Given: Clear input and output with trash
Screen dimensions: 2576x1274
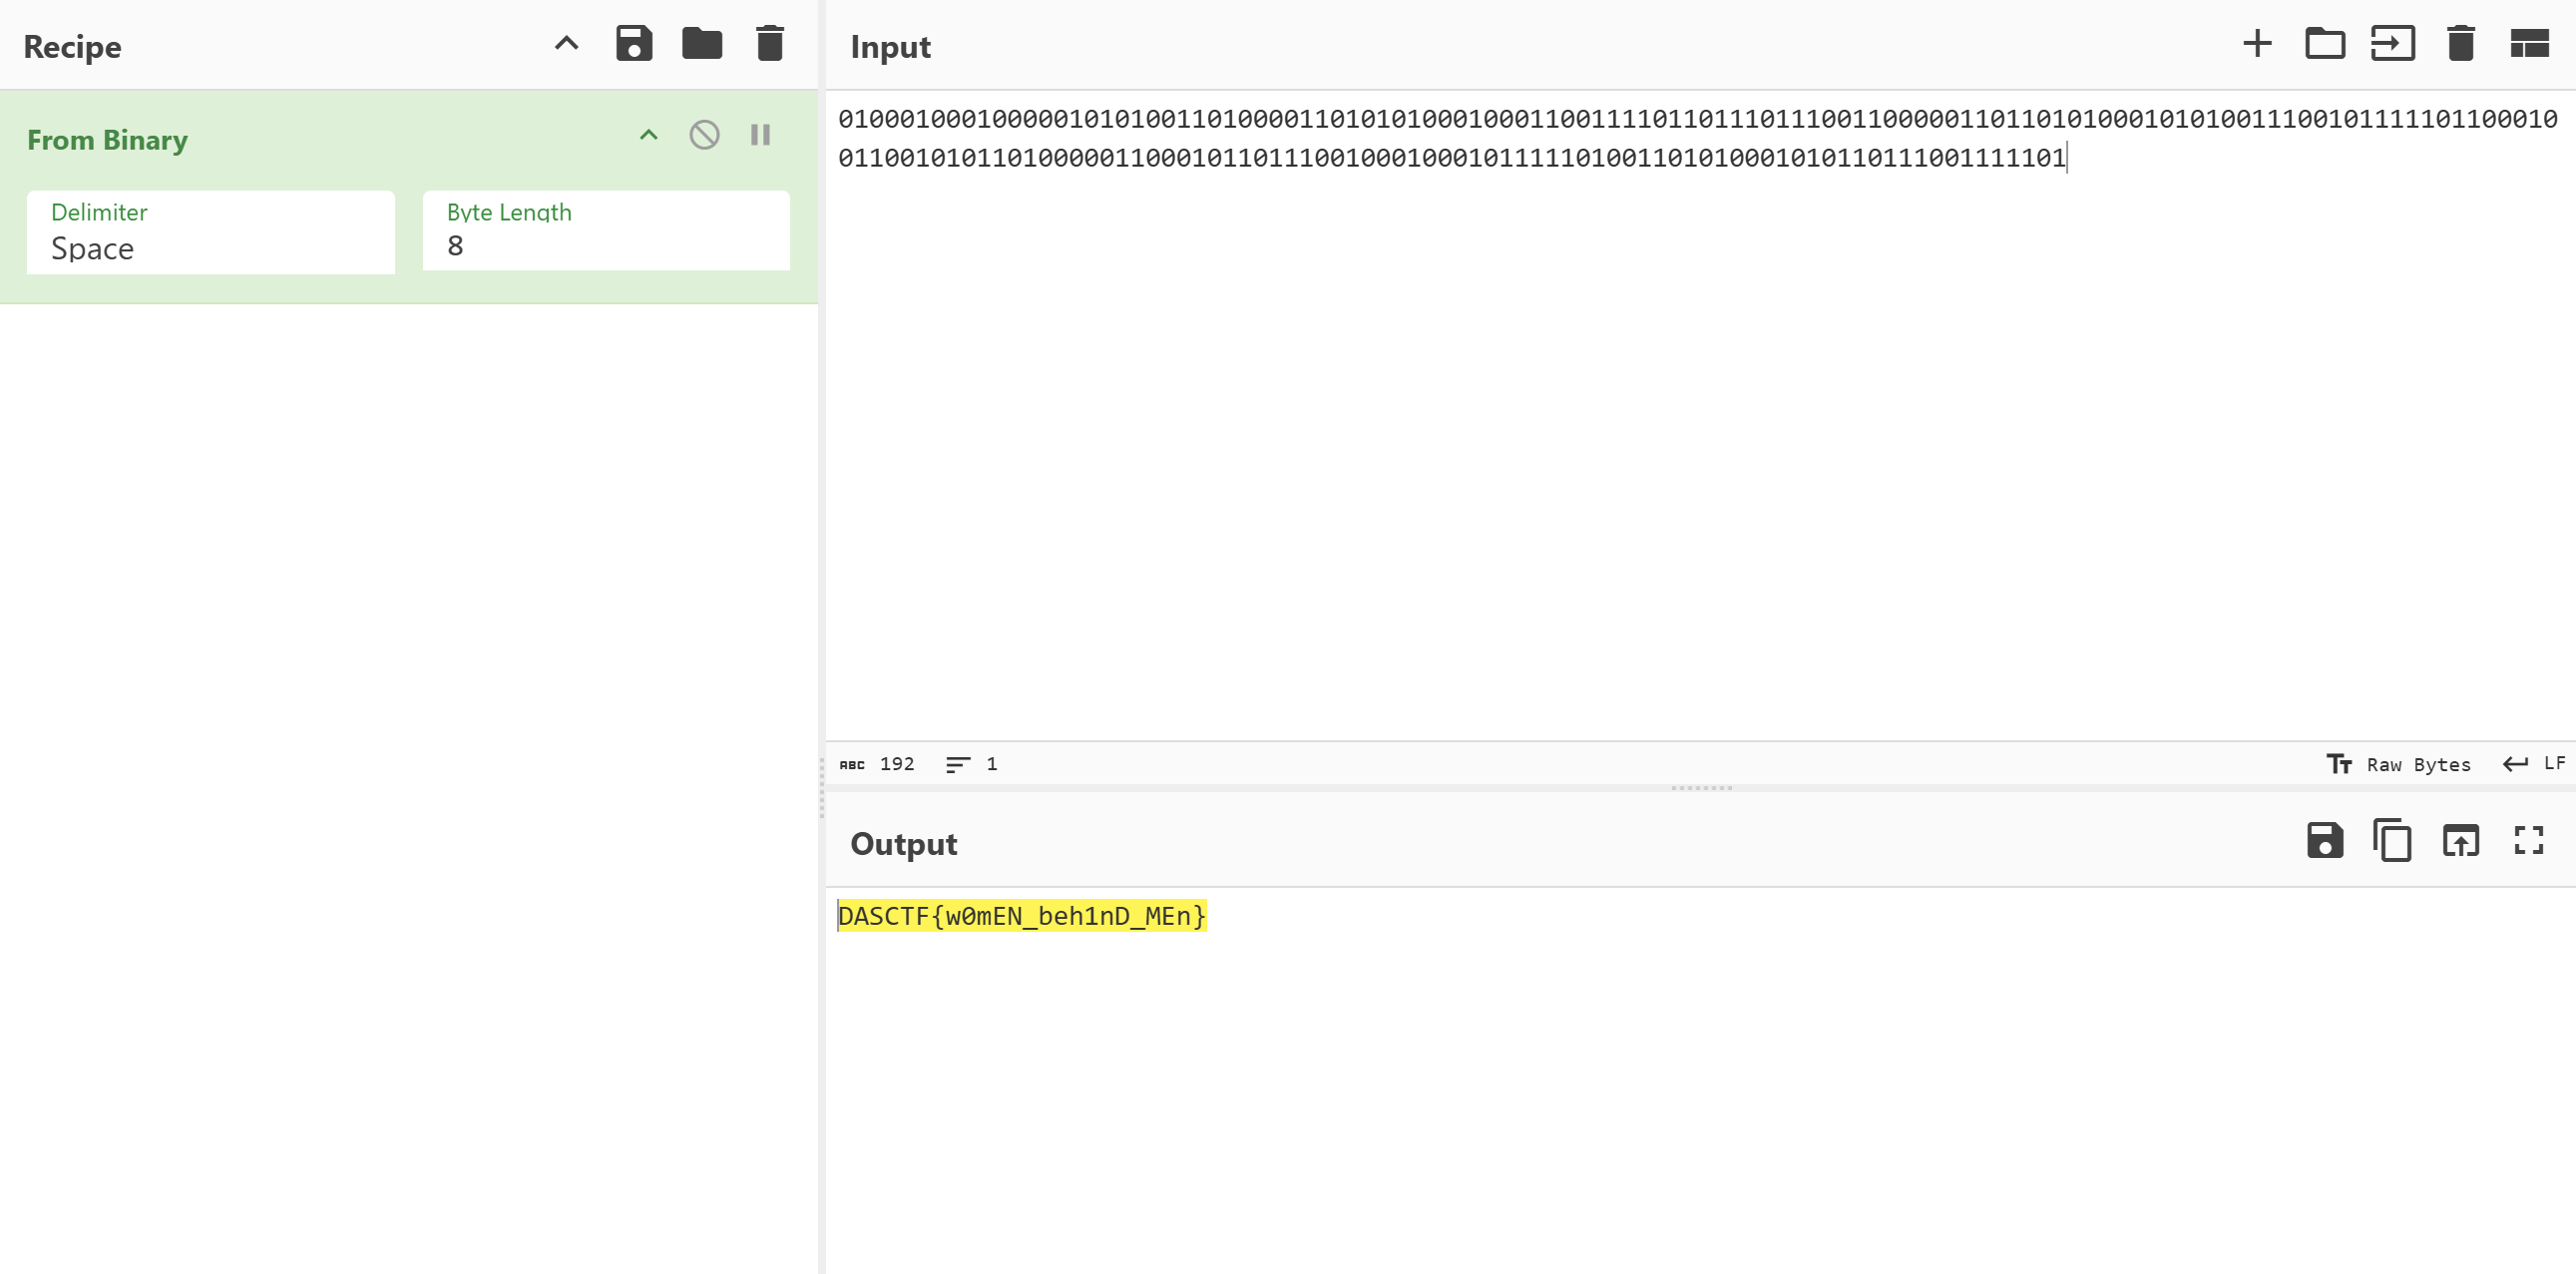Looking at the screenshot, I should click(x=2460, y=44).
